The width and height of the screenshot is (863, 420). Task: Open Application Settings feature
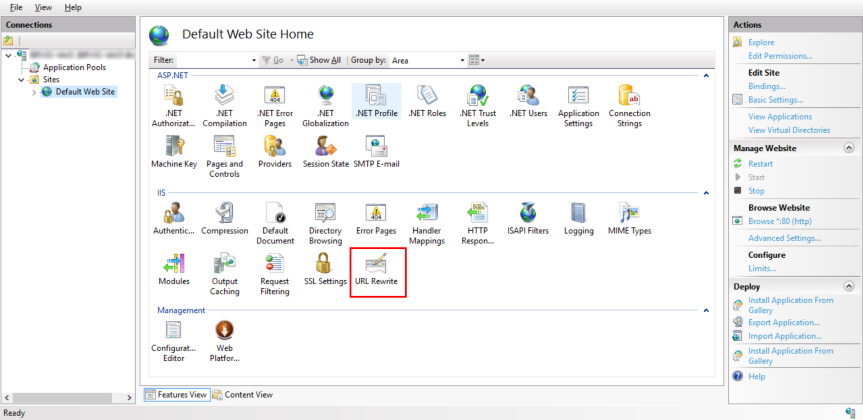pyautogui.click(x=578, y=106)
